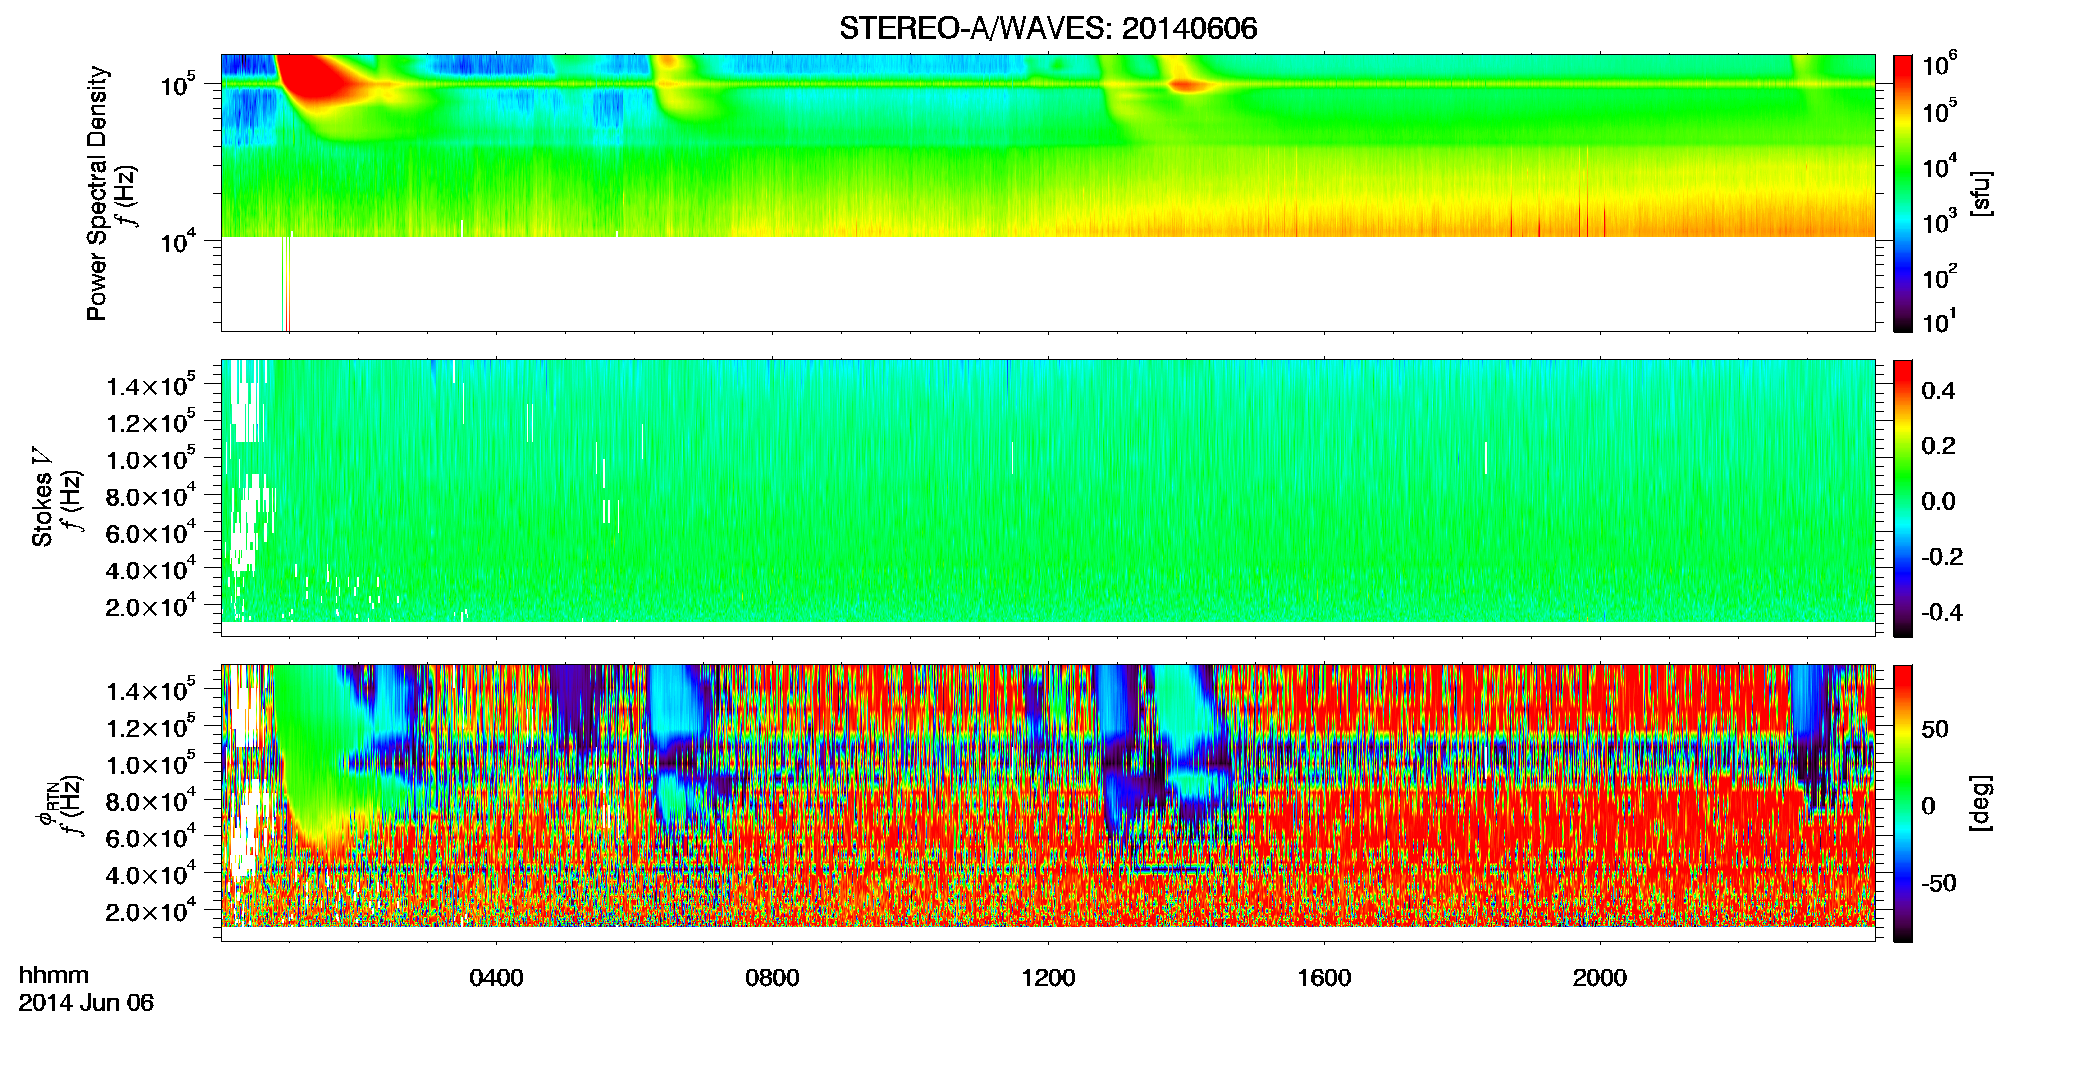Click the power spectral density colorbar
Viewport: 2096px width, 1080px height.
click(x=1903, y=193)
